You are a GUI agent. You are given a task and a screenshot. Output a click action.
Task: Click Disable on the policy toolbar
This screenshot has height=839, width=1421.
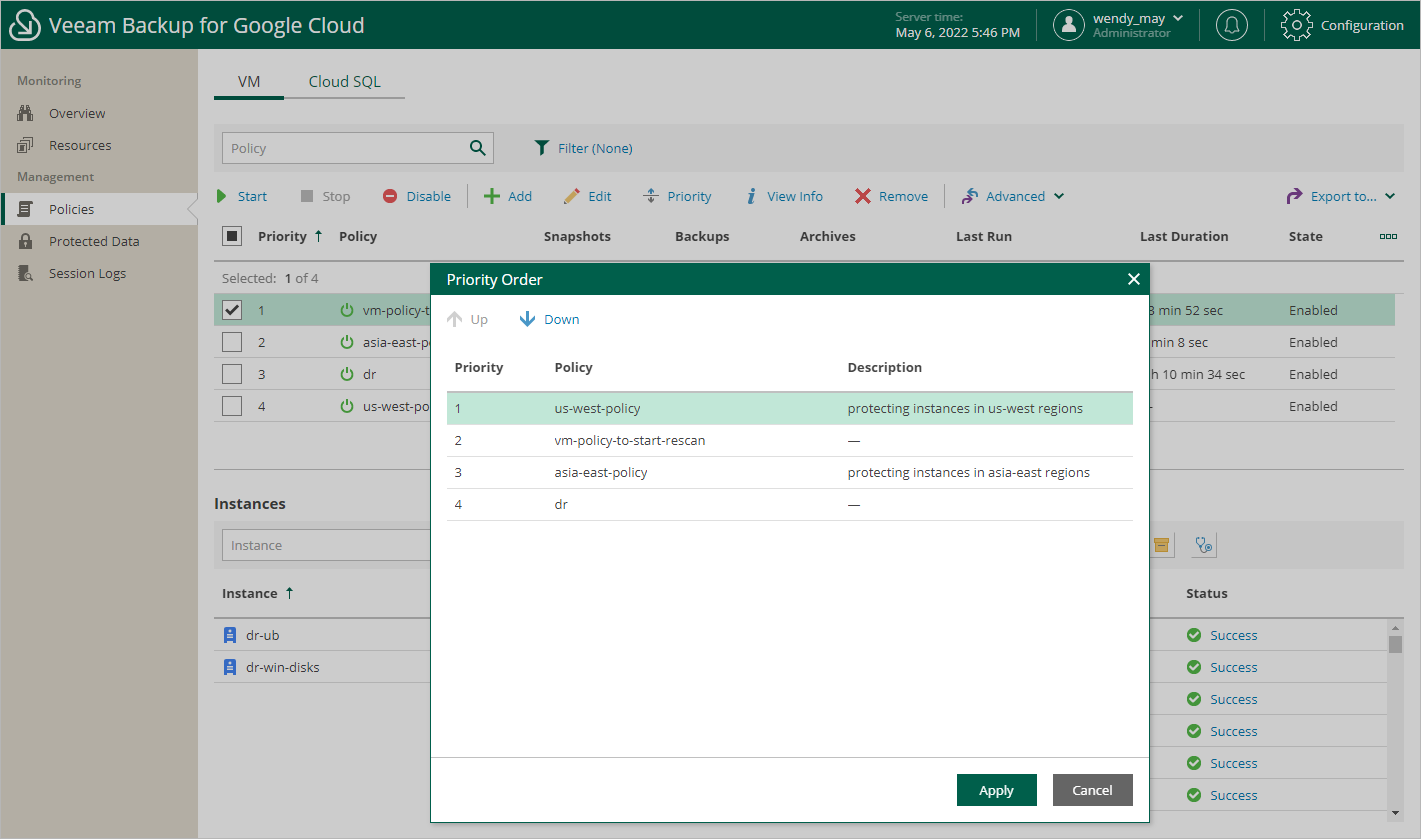417,196
